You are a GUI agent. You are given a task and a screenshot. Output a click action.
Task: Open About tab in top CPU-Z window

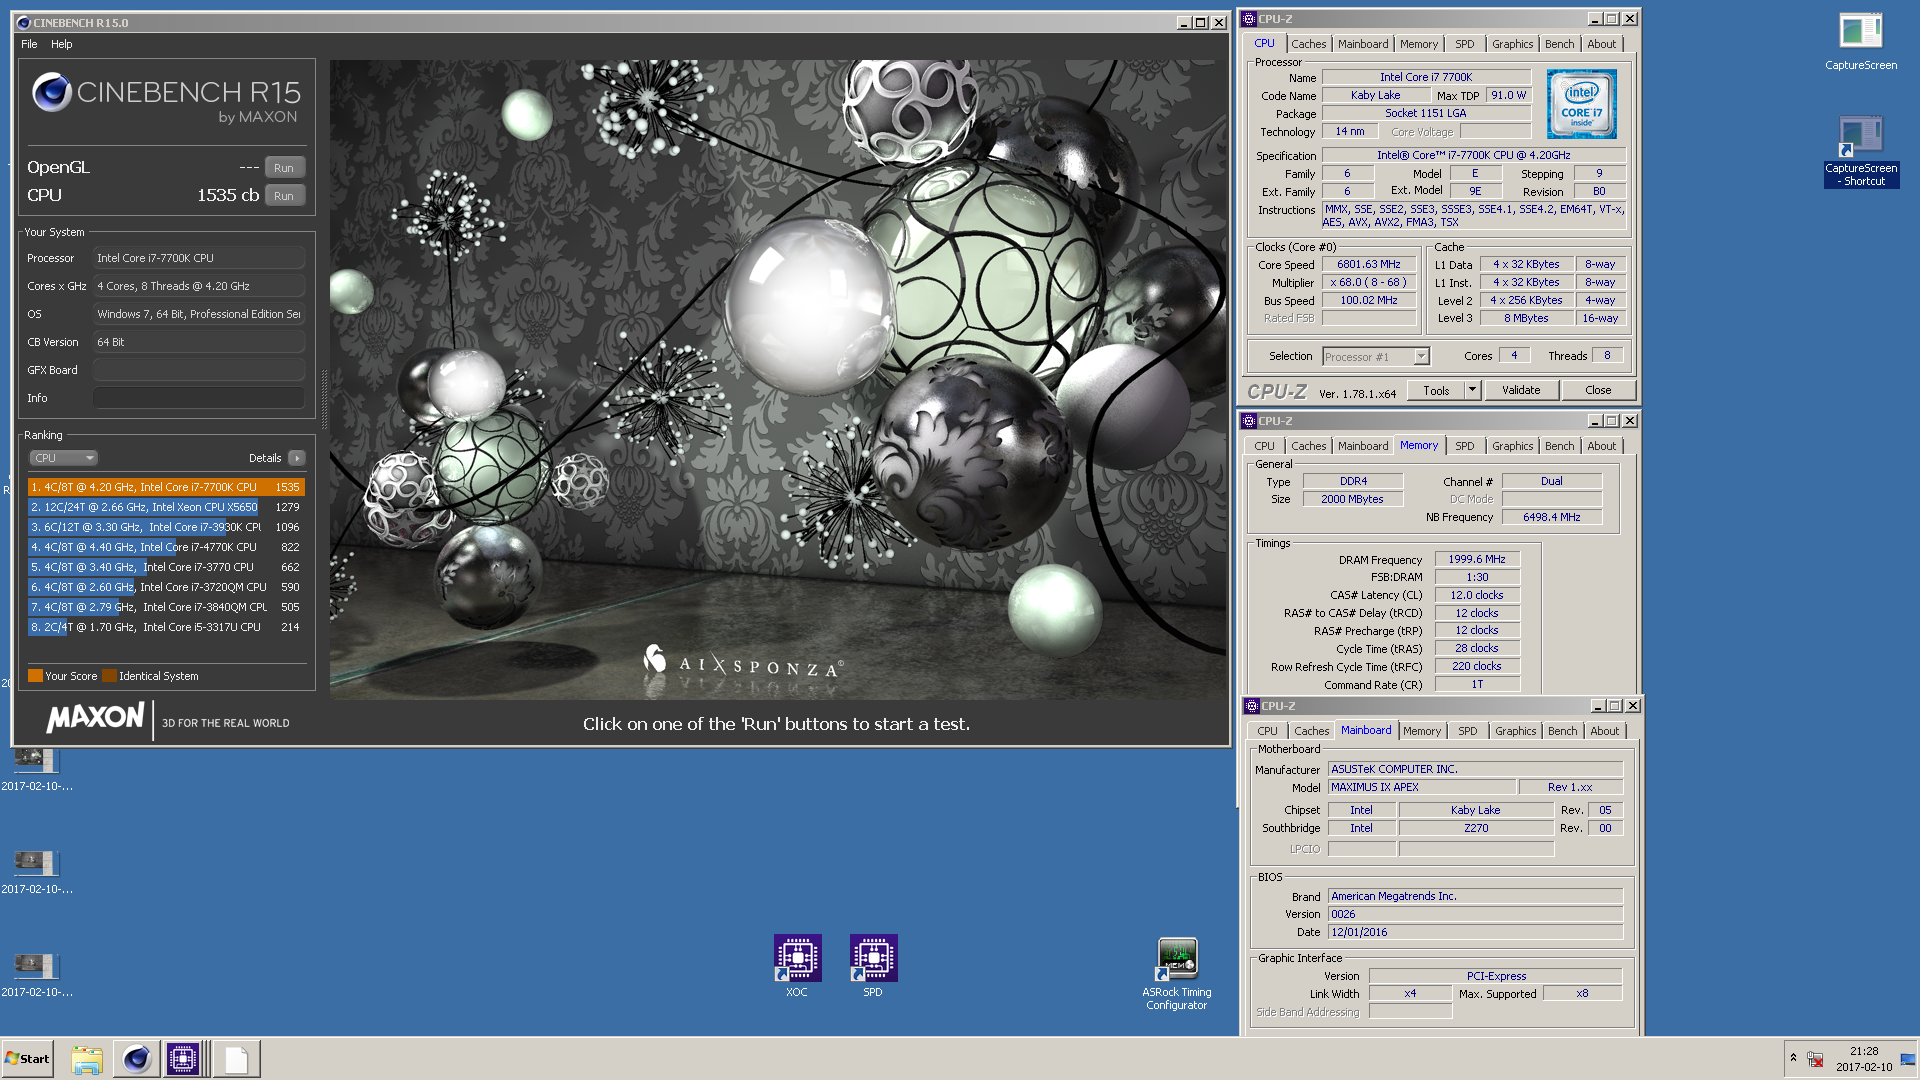pos(1601,44)
